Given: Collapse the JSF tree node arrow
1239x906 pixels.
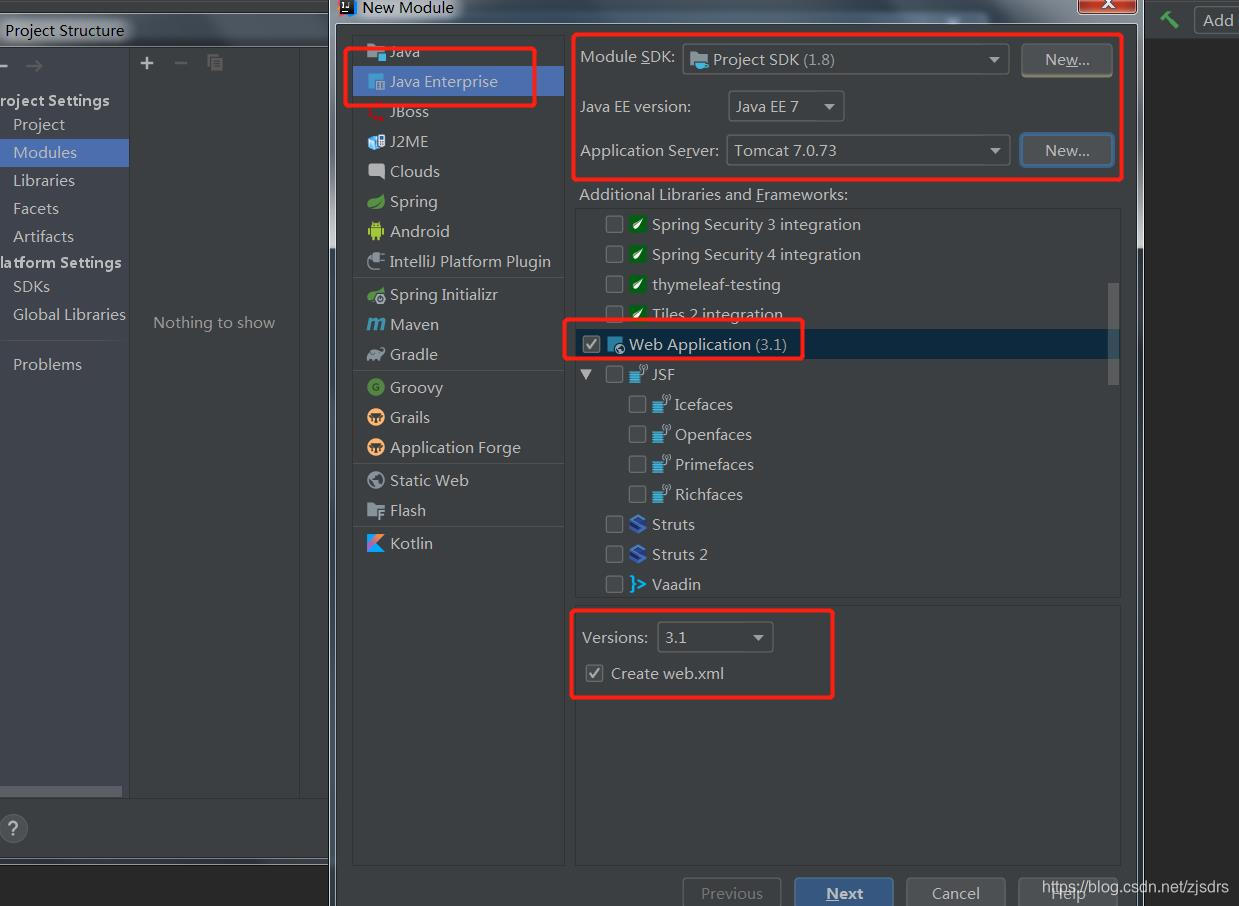Looking at the screenshot, I should 587,375.
